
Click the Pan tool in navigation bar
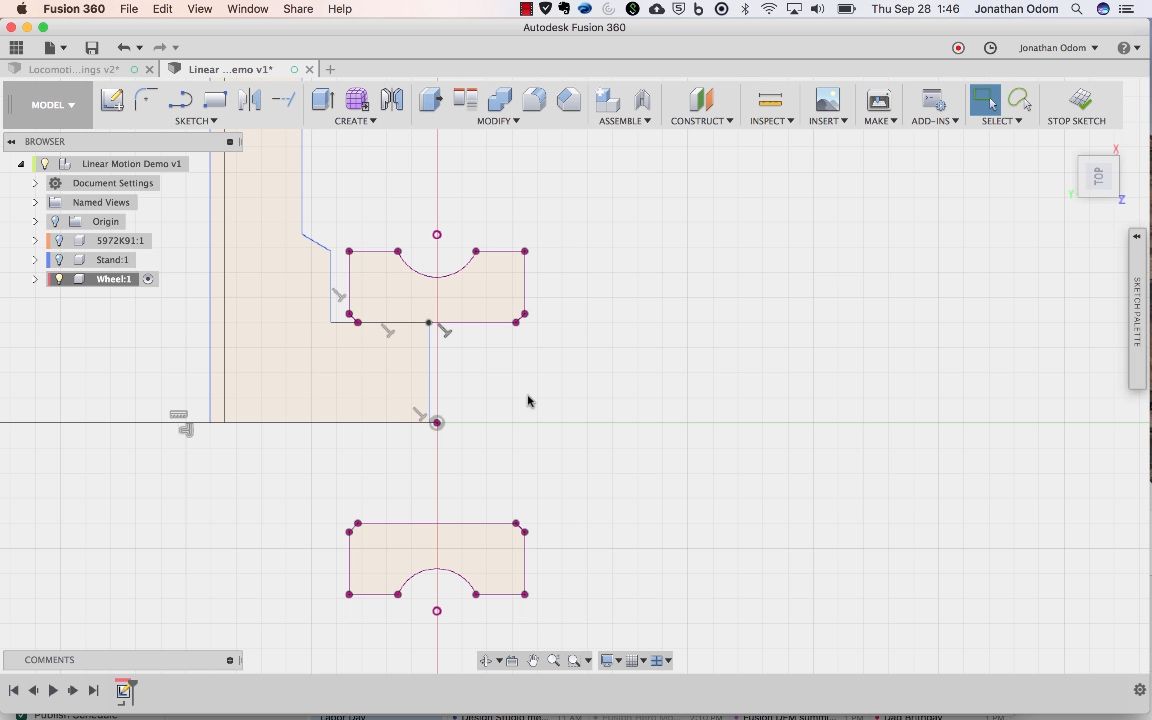(x=533, y=660)
